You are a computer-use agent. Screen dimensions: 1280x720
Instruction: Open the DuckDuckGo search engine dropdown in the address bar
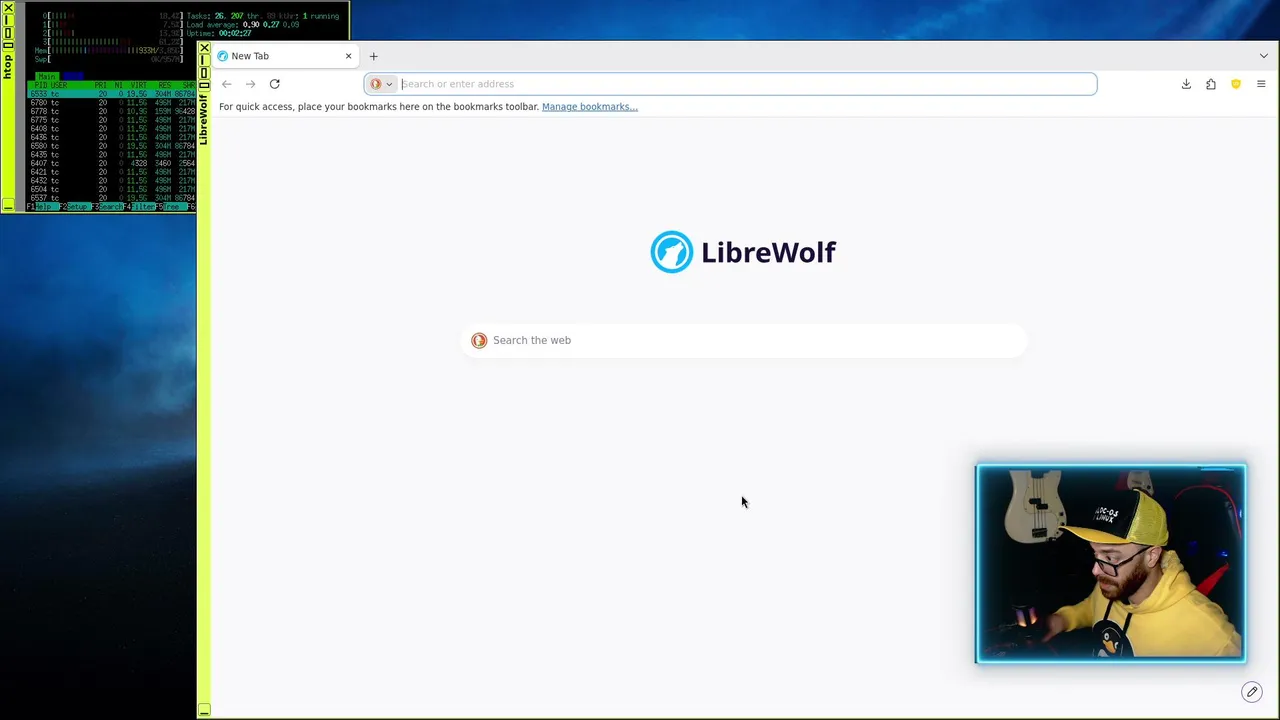381,84
